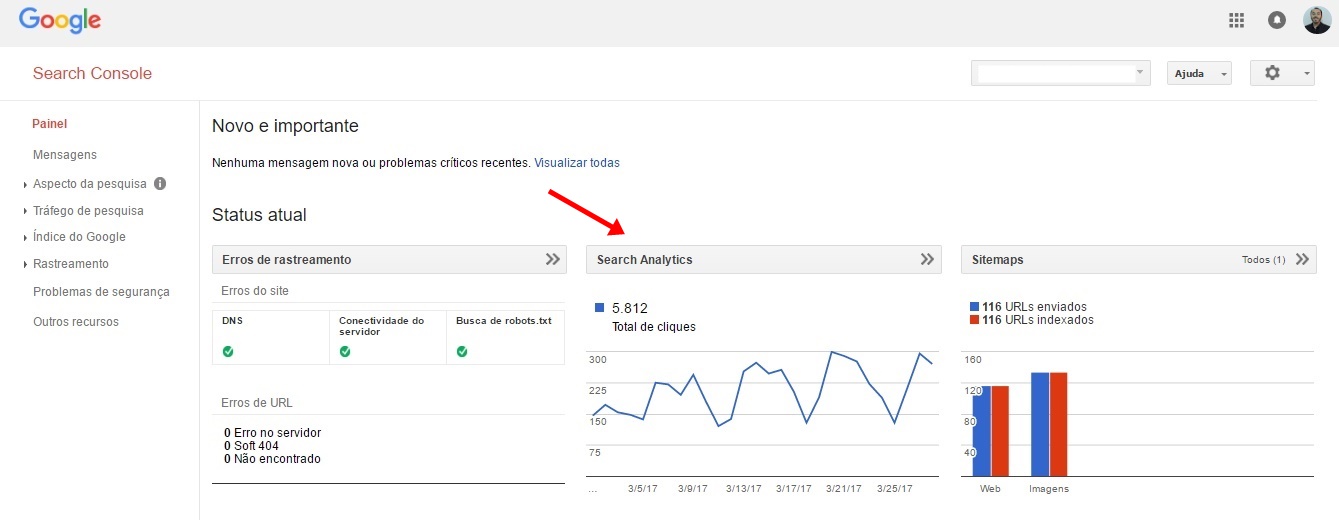Open Search Analytics double-arrow
This screenshot has width=1339, height=520.
pos(927,259)
